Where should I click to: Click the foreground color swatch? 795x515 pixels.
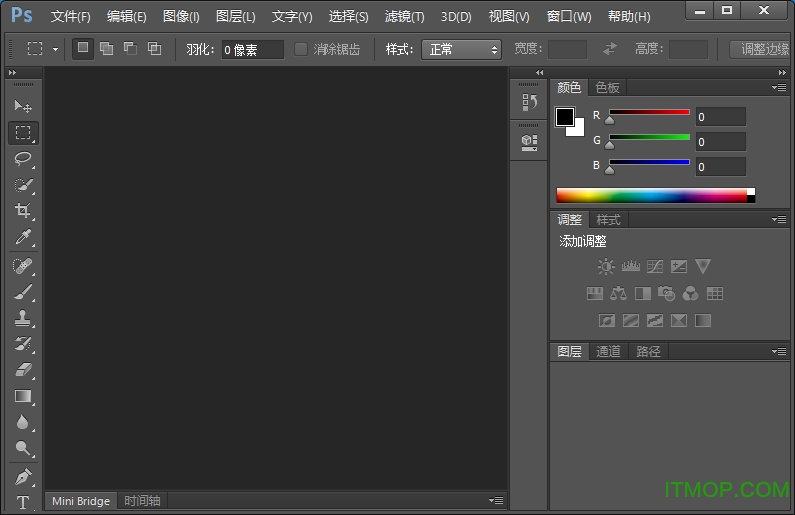[565, 117]
